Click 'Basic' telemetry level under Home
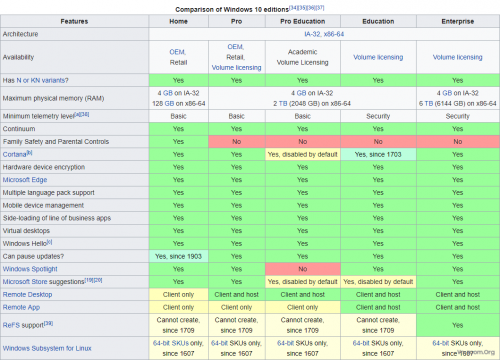The width and height of the screenshot is (500, 360). (178, 116)
